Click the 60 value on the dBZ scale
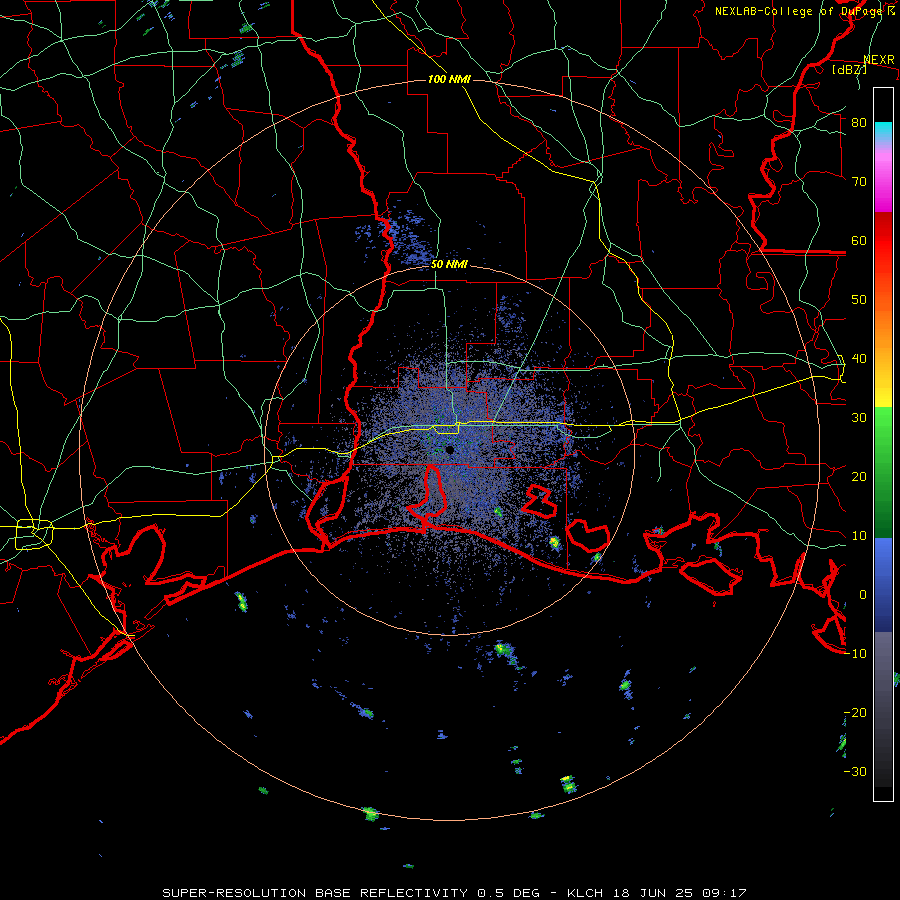 pos(859,240)
